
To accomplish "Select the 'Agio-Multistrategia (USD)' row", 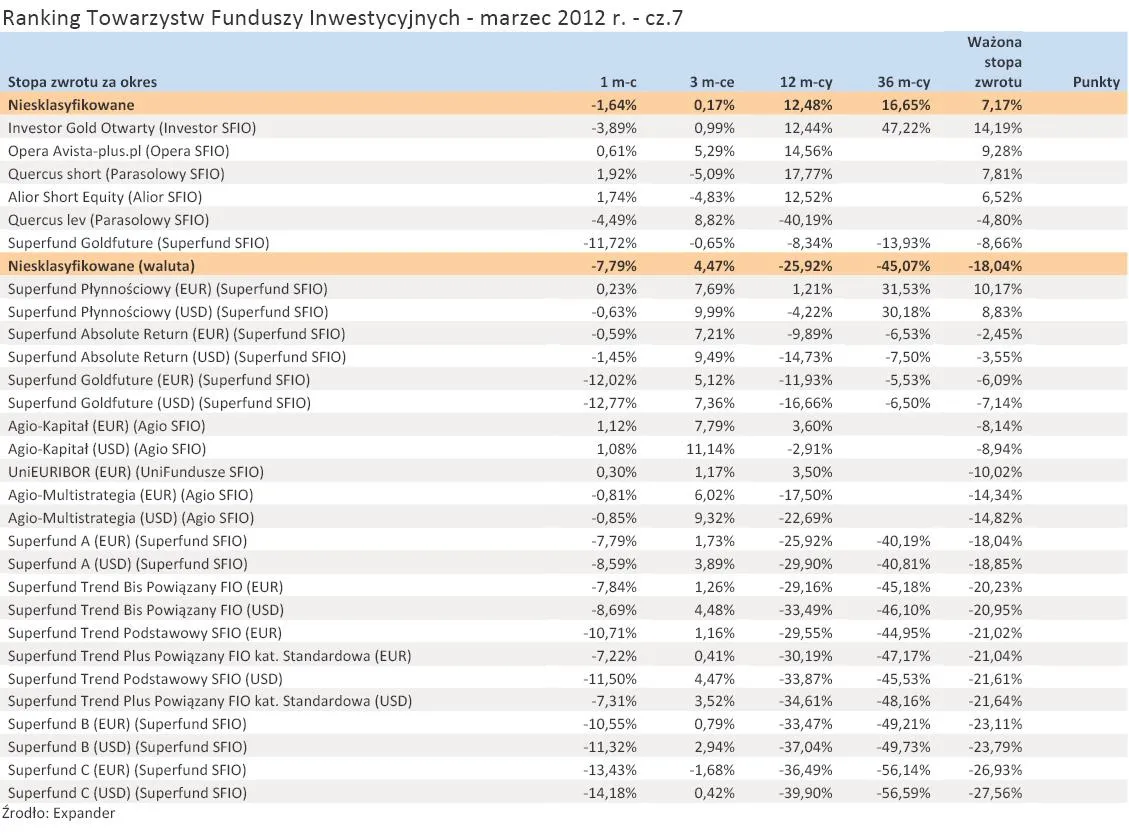I will tap(128, 517).
